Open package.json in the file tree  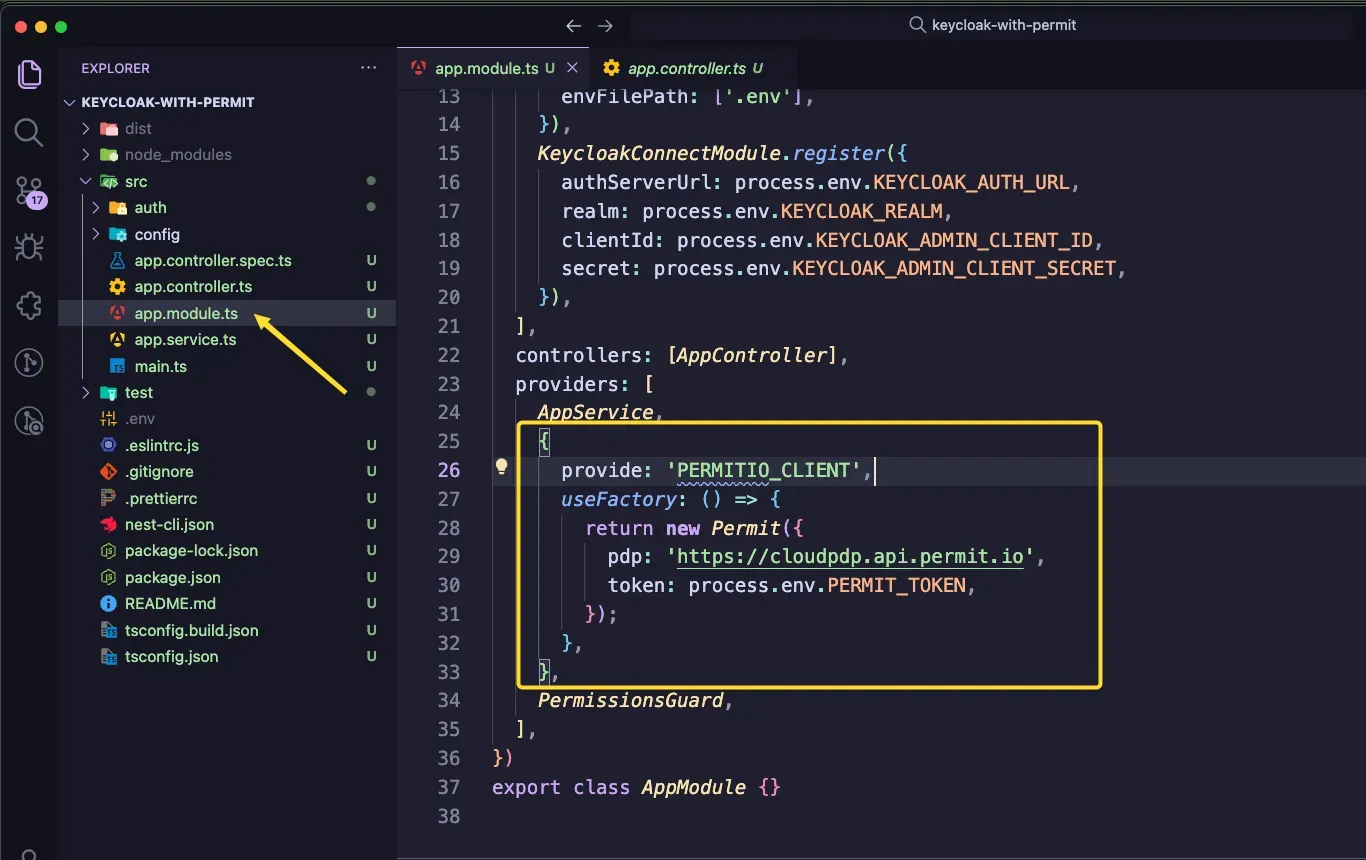(172, 577)
